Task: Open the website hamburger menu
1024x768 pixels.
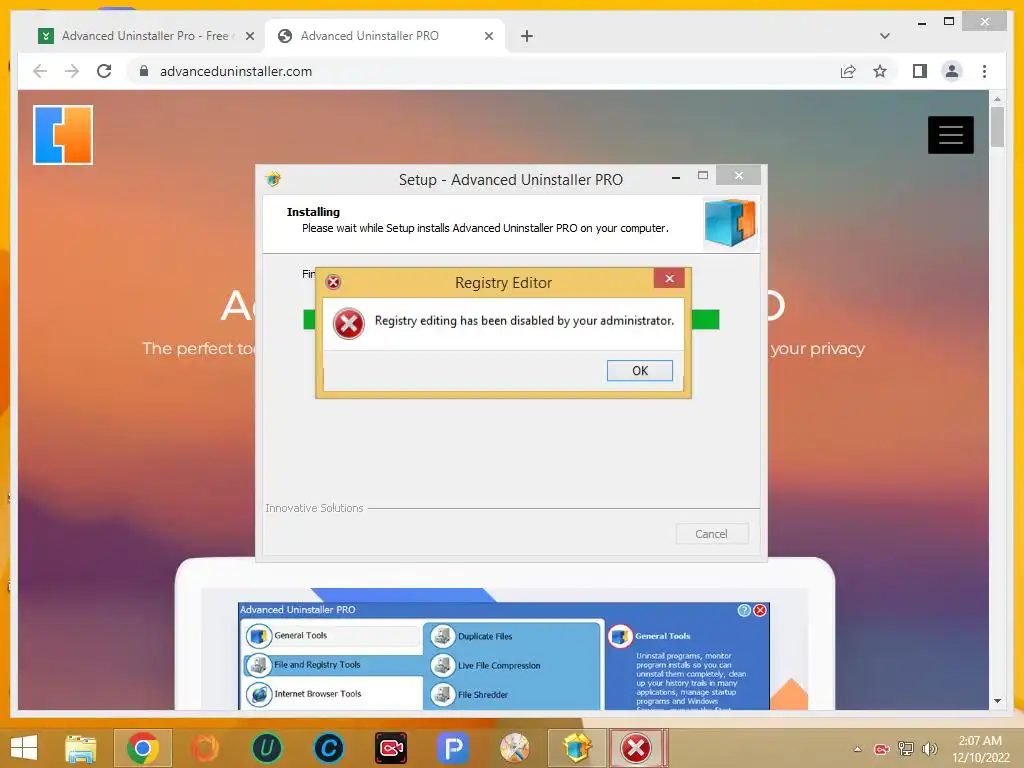Action: click(950, 135)
